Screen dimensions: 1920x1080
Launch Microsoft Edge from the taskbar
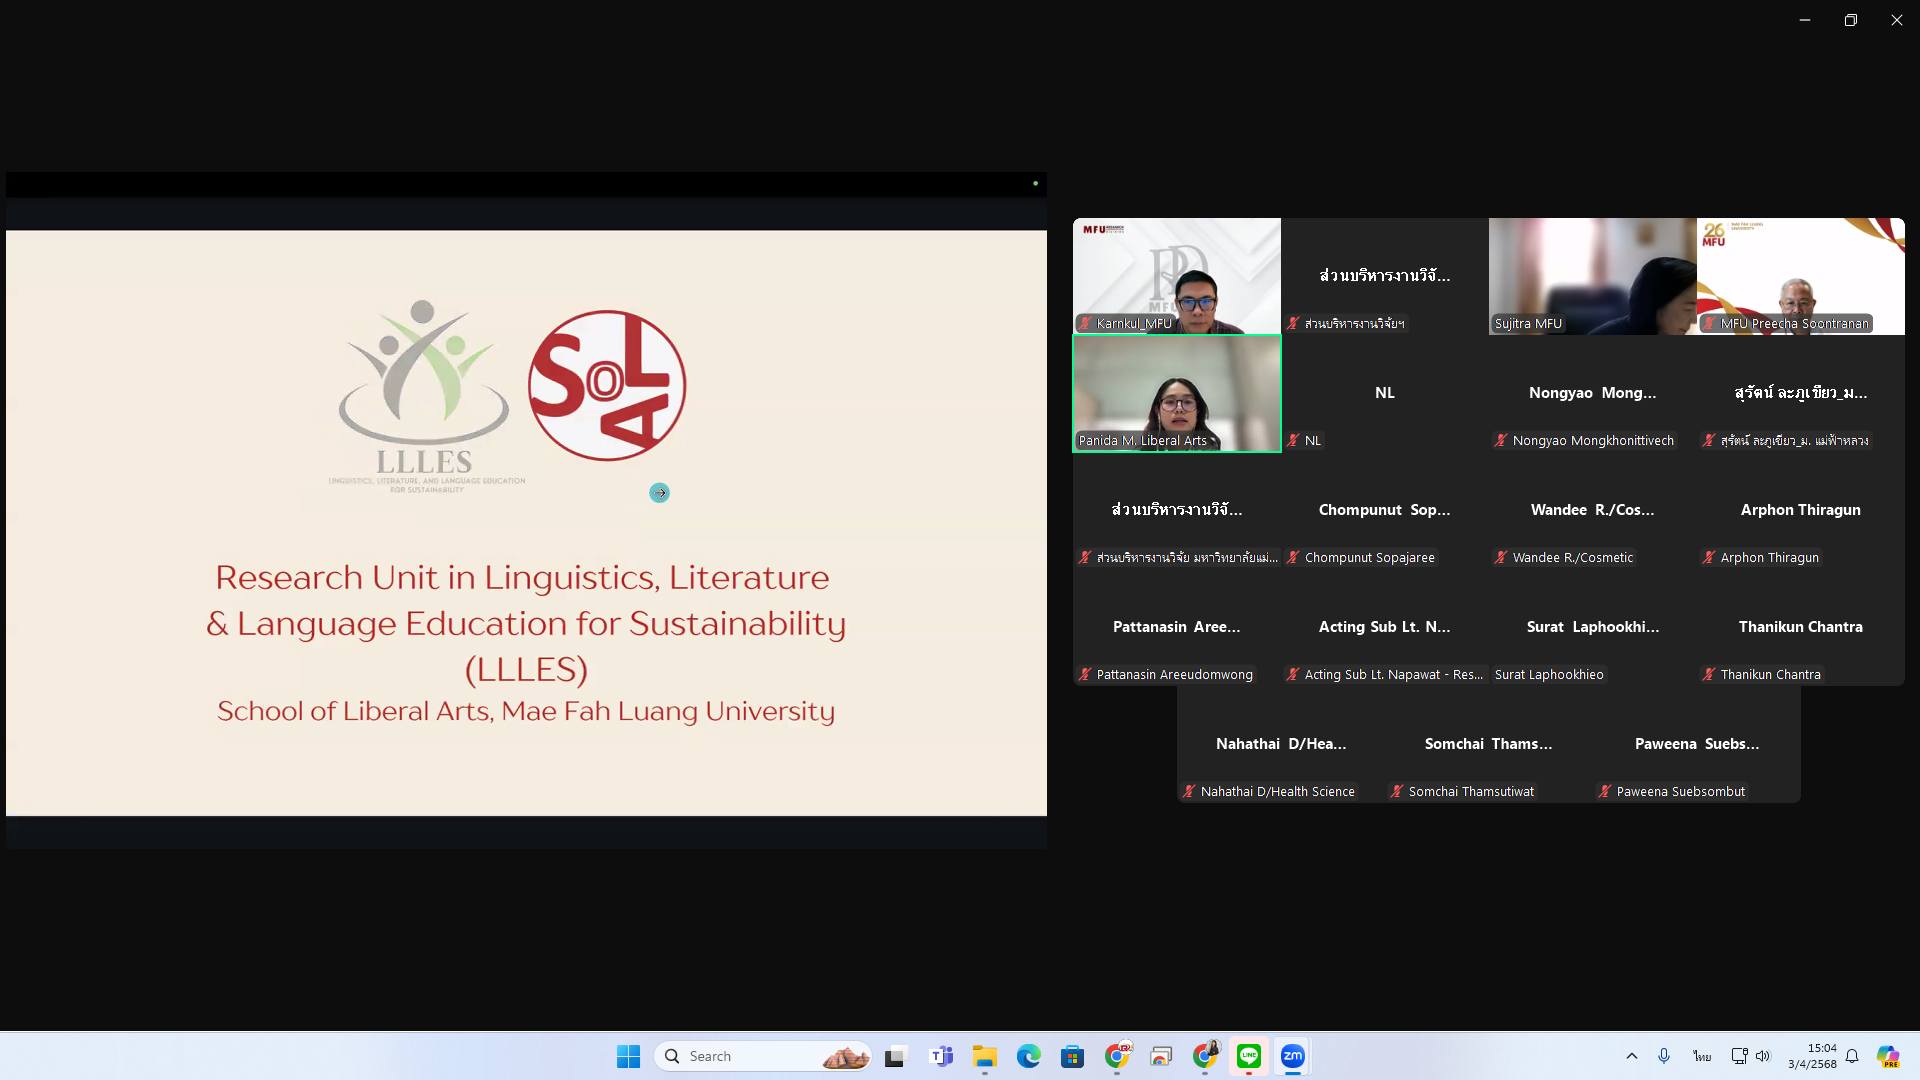[x=1029, y=1056]
